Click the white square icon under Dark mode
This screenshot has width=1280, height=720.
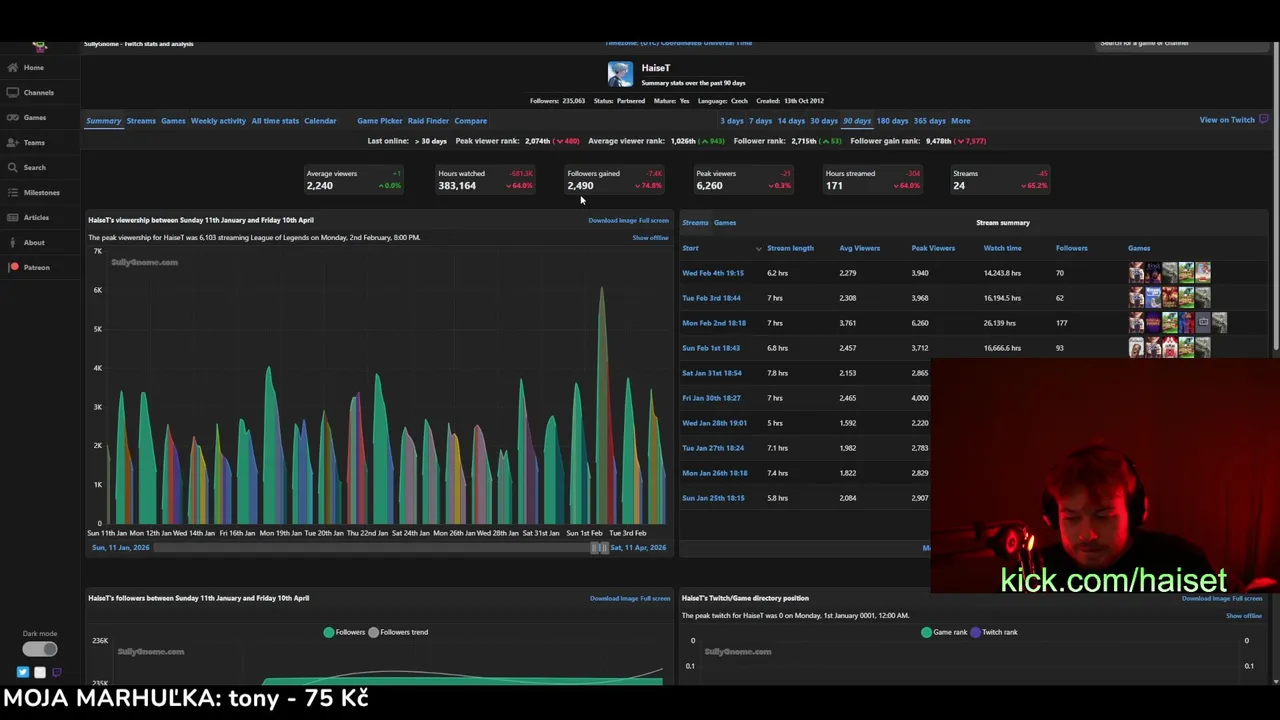[40, 673]
